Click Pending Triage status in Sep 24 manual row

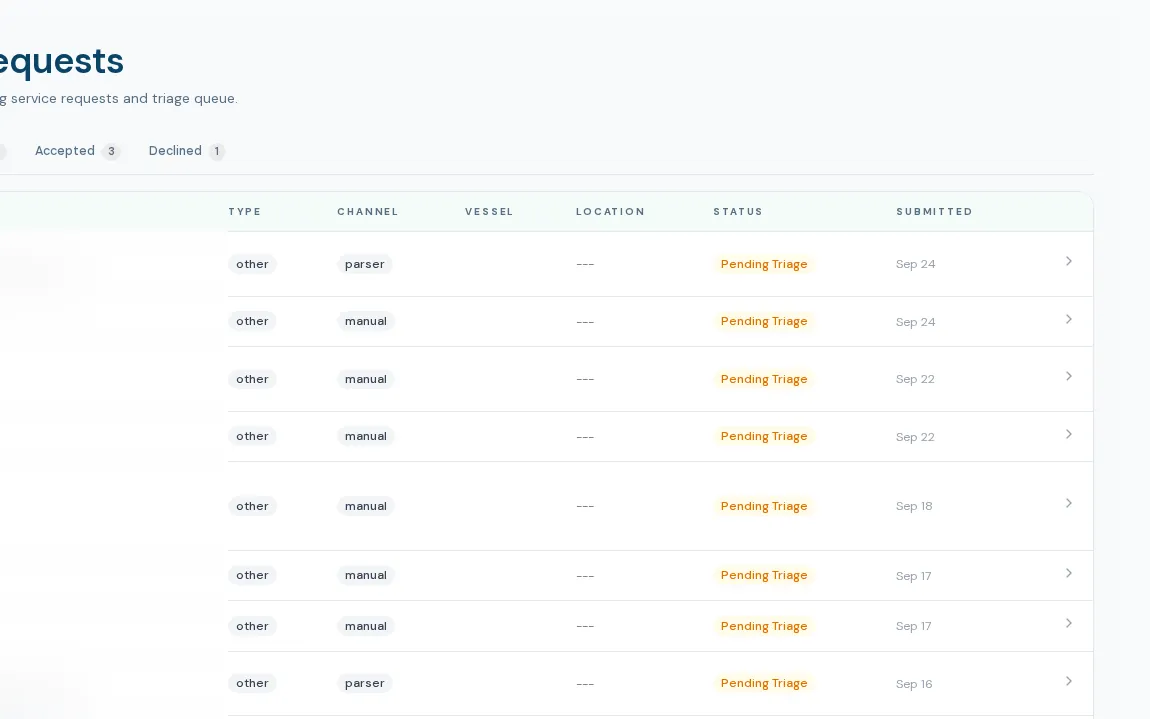point(763,321)
